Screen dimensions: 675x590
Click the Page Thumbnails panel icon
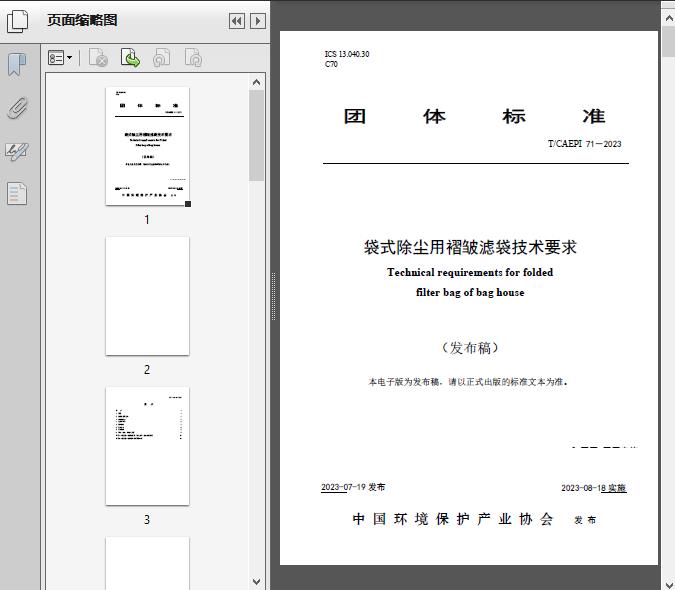coord(18,21)
